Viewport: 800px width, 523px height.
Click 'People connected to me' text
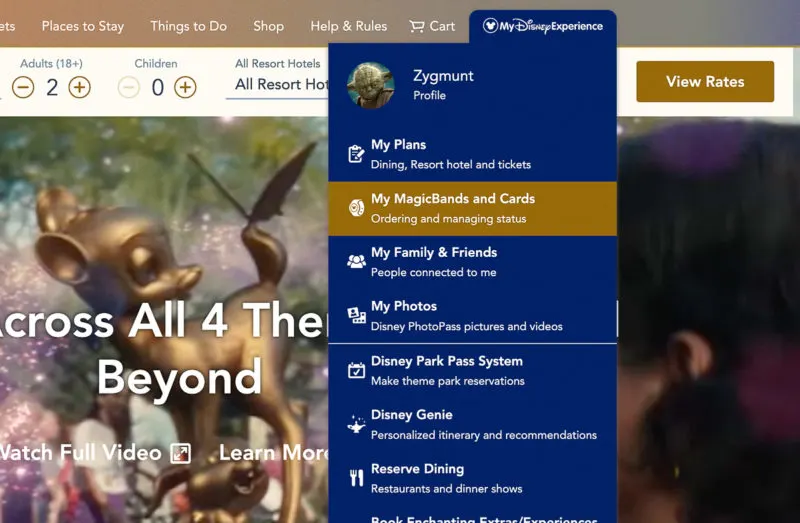[x=434, y=272]
